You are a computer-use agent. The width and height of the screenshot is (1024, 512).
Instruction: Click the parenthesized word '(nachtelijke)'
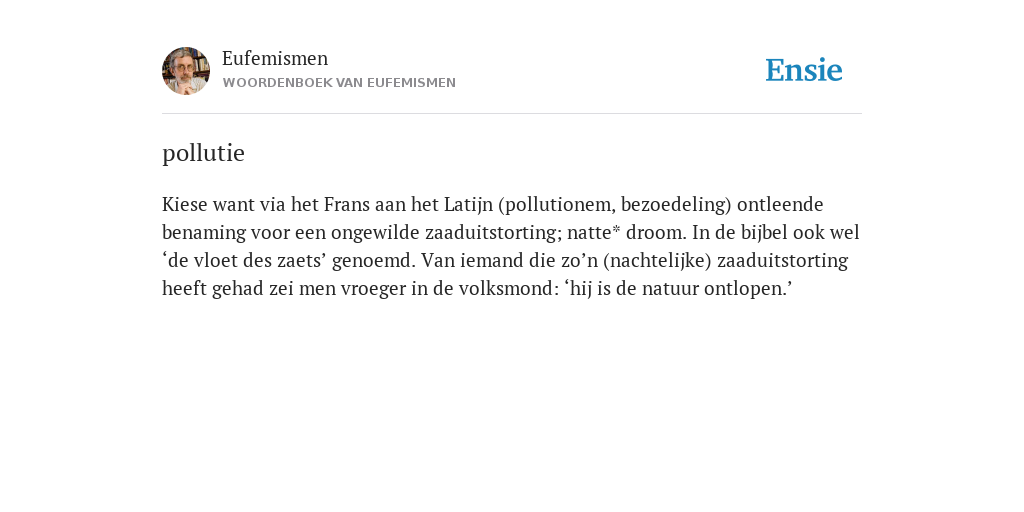coord(657,261)
